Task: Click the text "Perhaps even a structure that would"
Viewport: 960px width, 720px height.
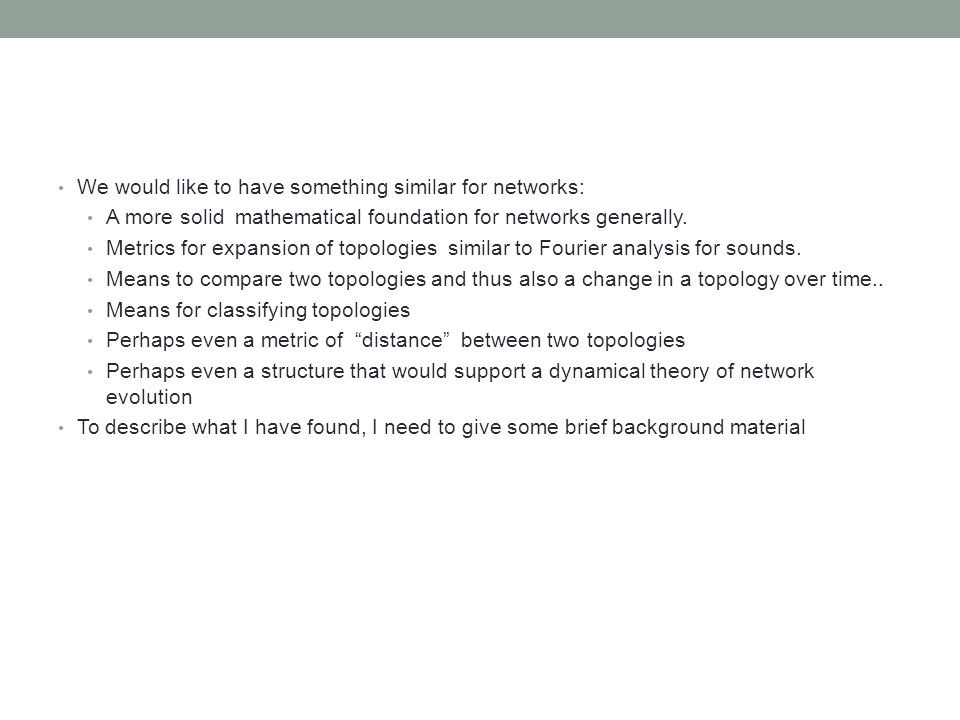Action: (277, 372)
